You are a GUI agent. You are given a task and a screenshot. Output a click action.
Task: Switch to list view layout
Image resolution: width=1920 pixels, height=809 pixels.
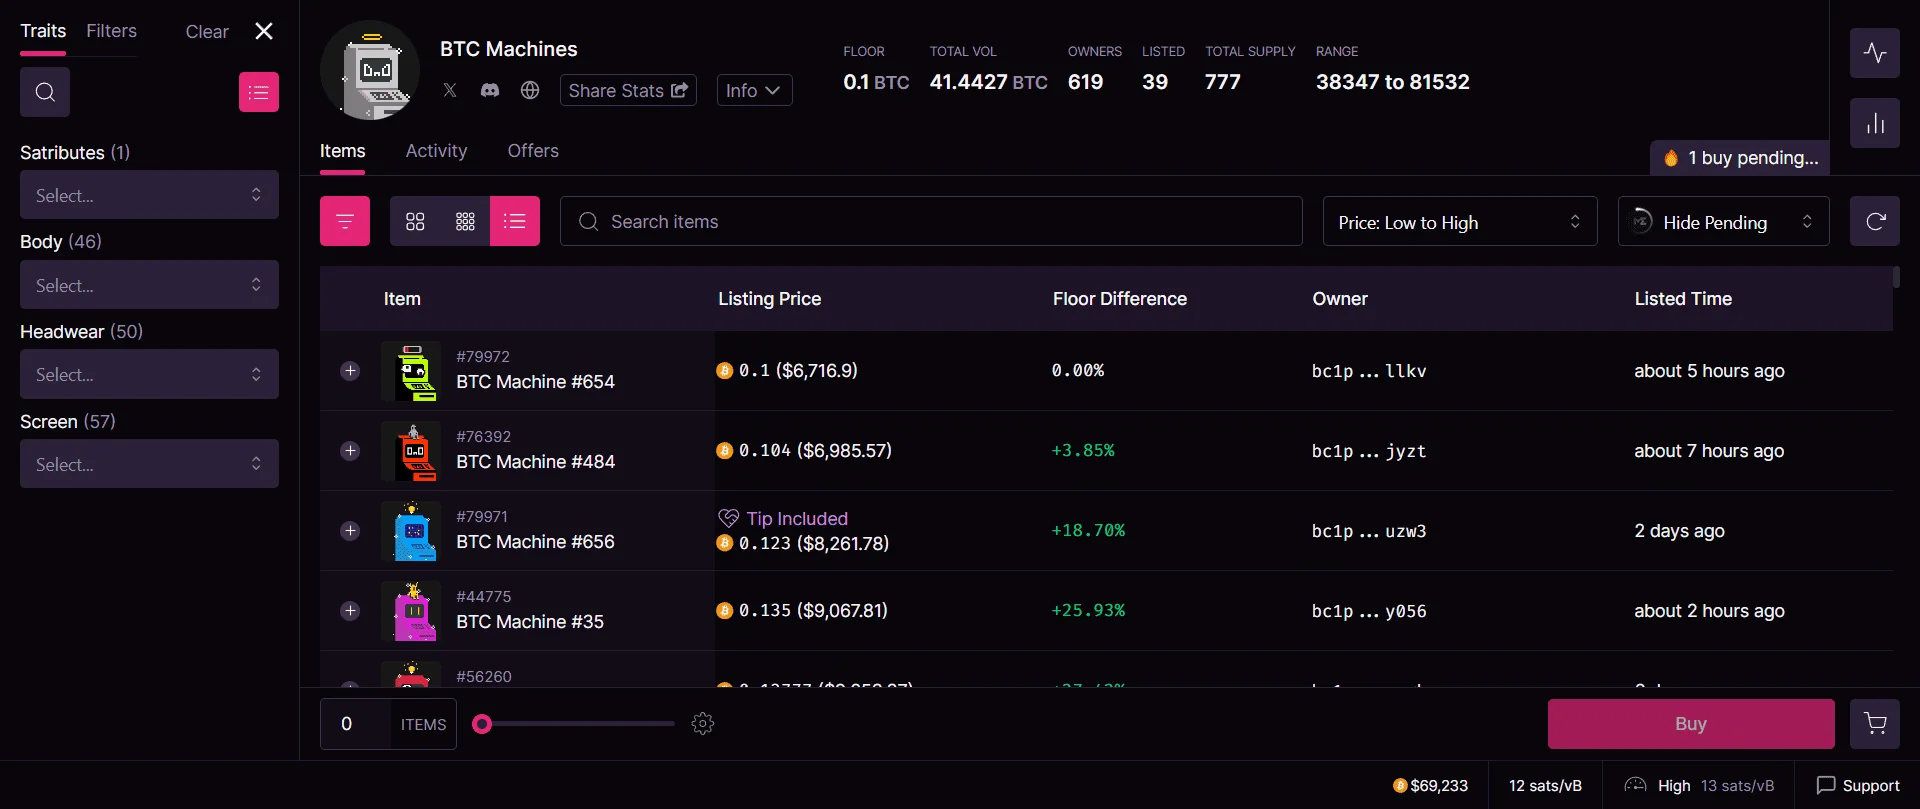pos(515,221)
